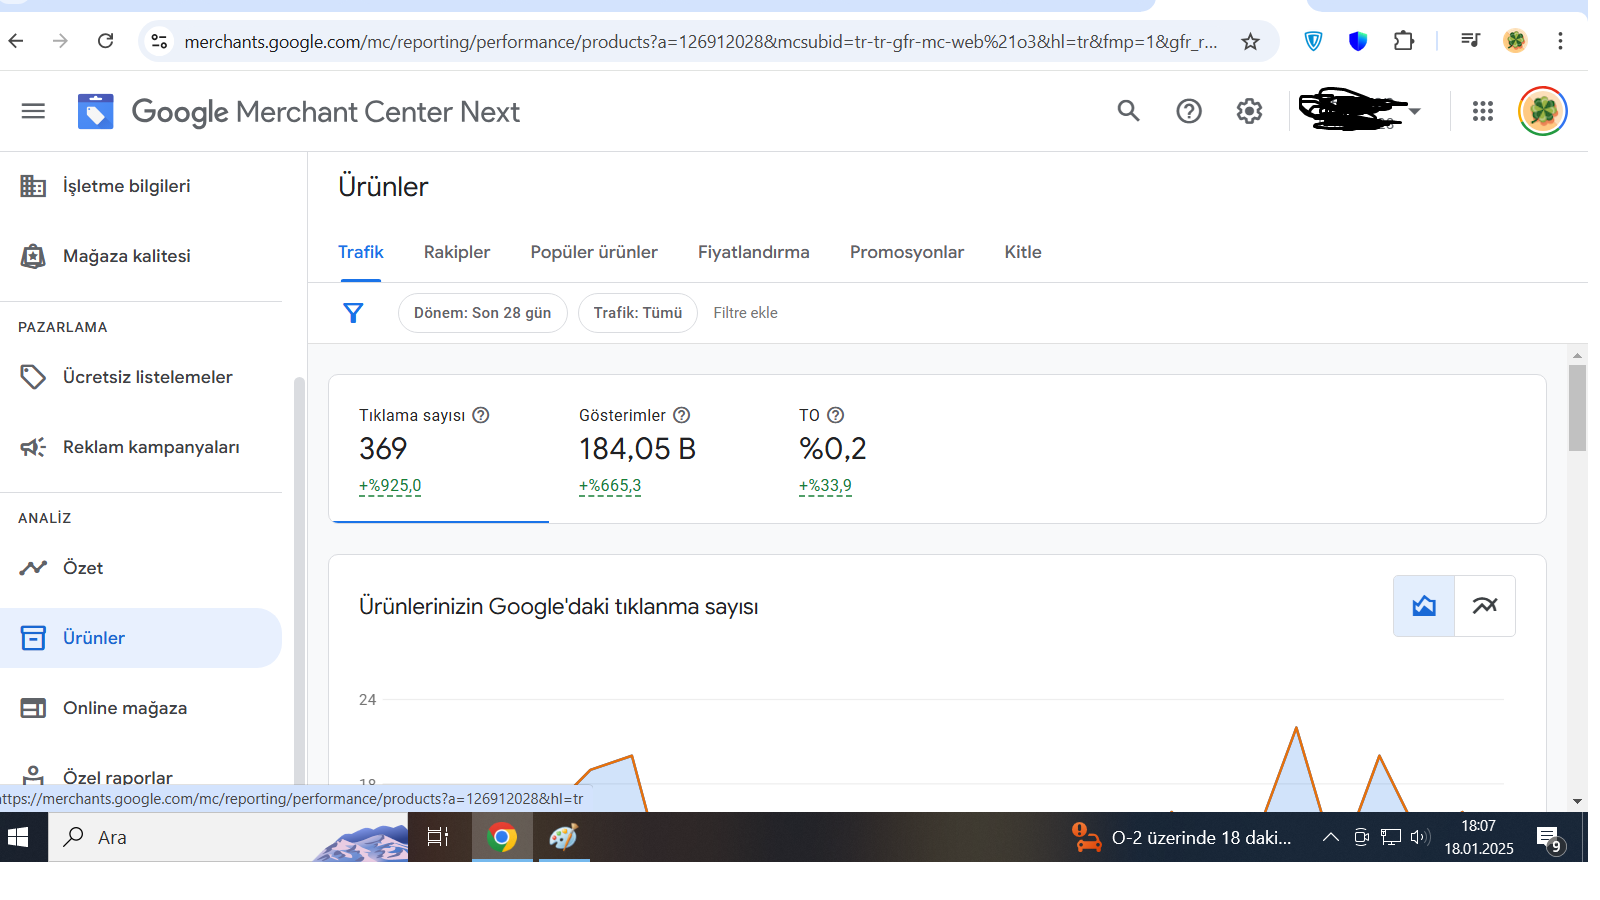This screenshot has height=900, width=1600.
Task: Switch to the Fiyatlandırma tab
Action: [754, 252]
